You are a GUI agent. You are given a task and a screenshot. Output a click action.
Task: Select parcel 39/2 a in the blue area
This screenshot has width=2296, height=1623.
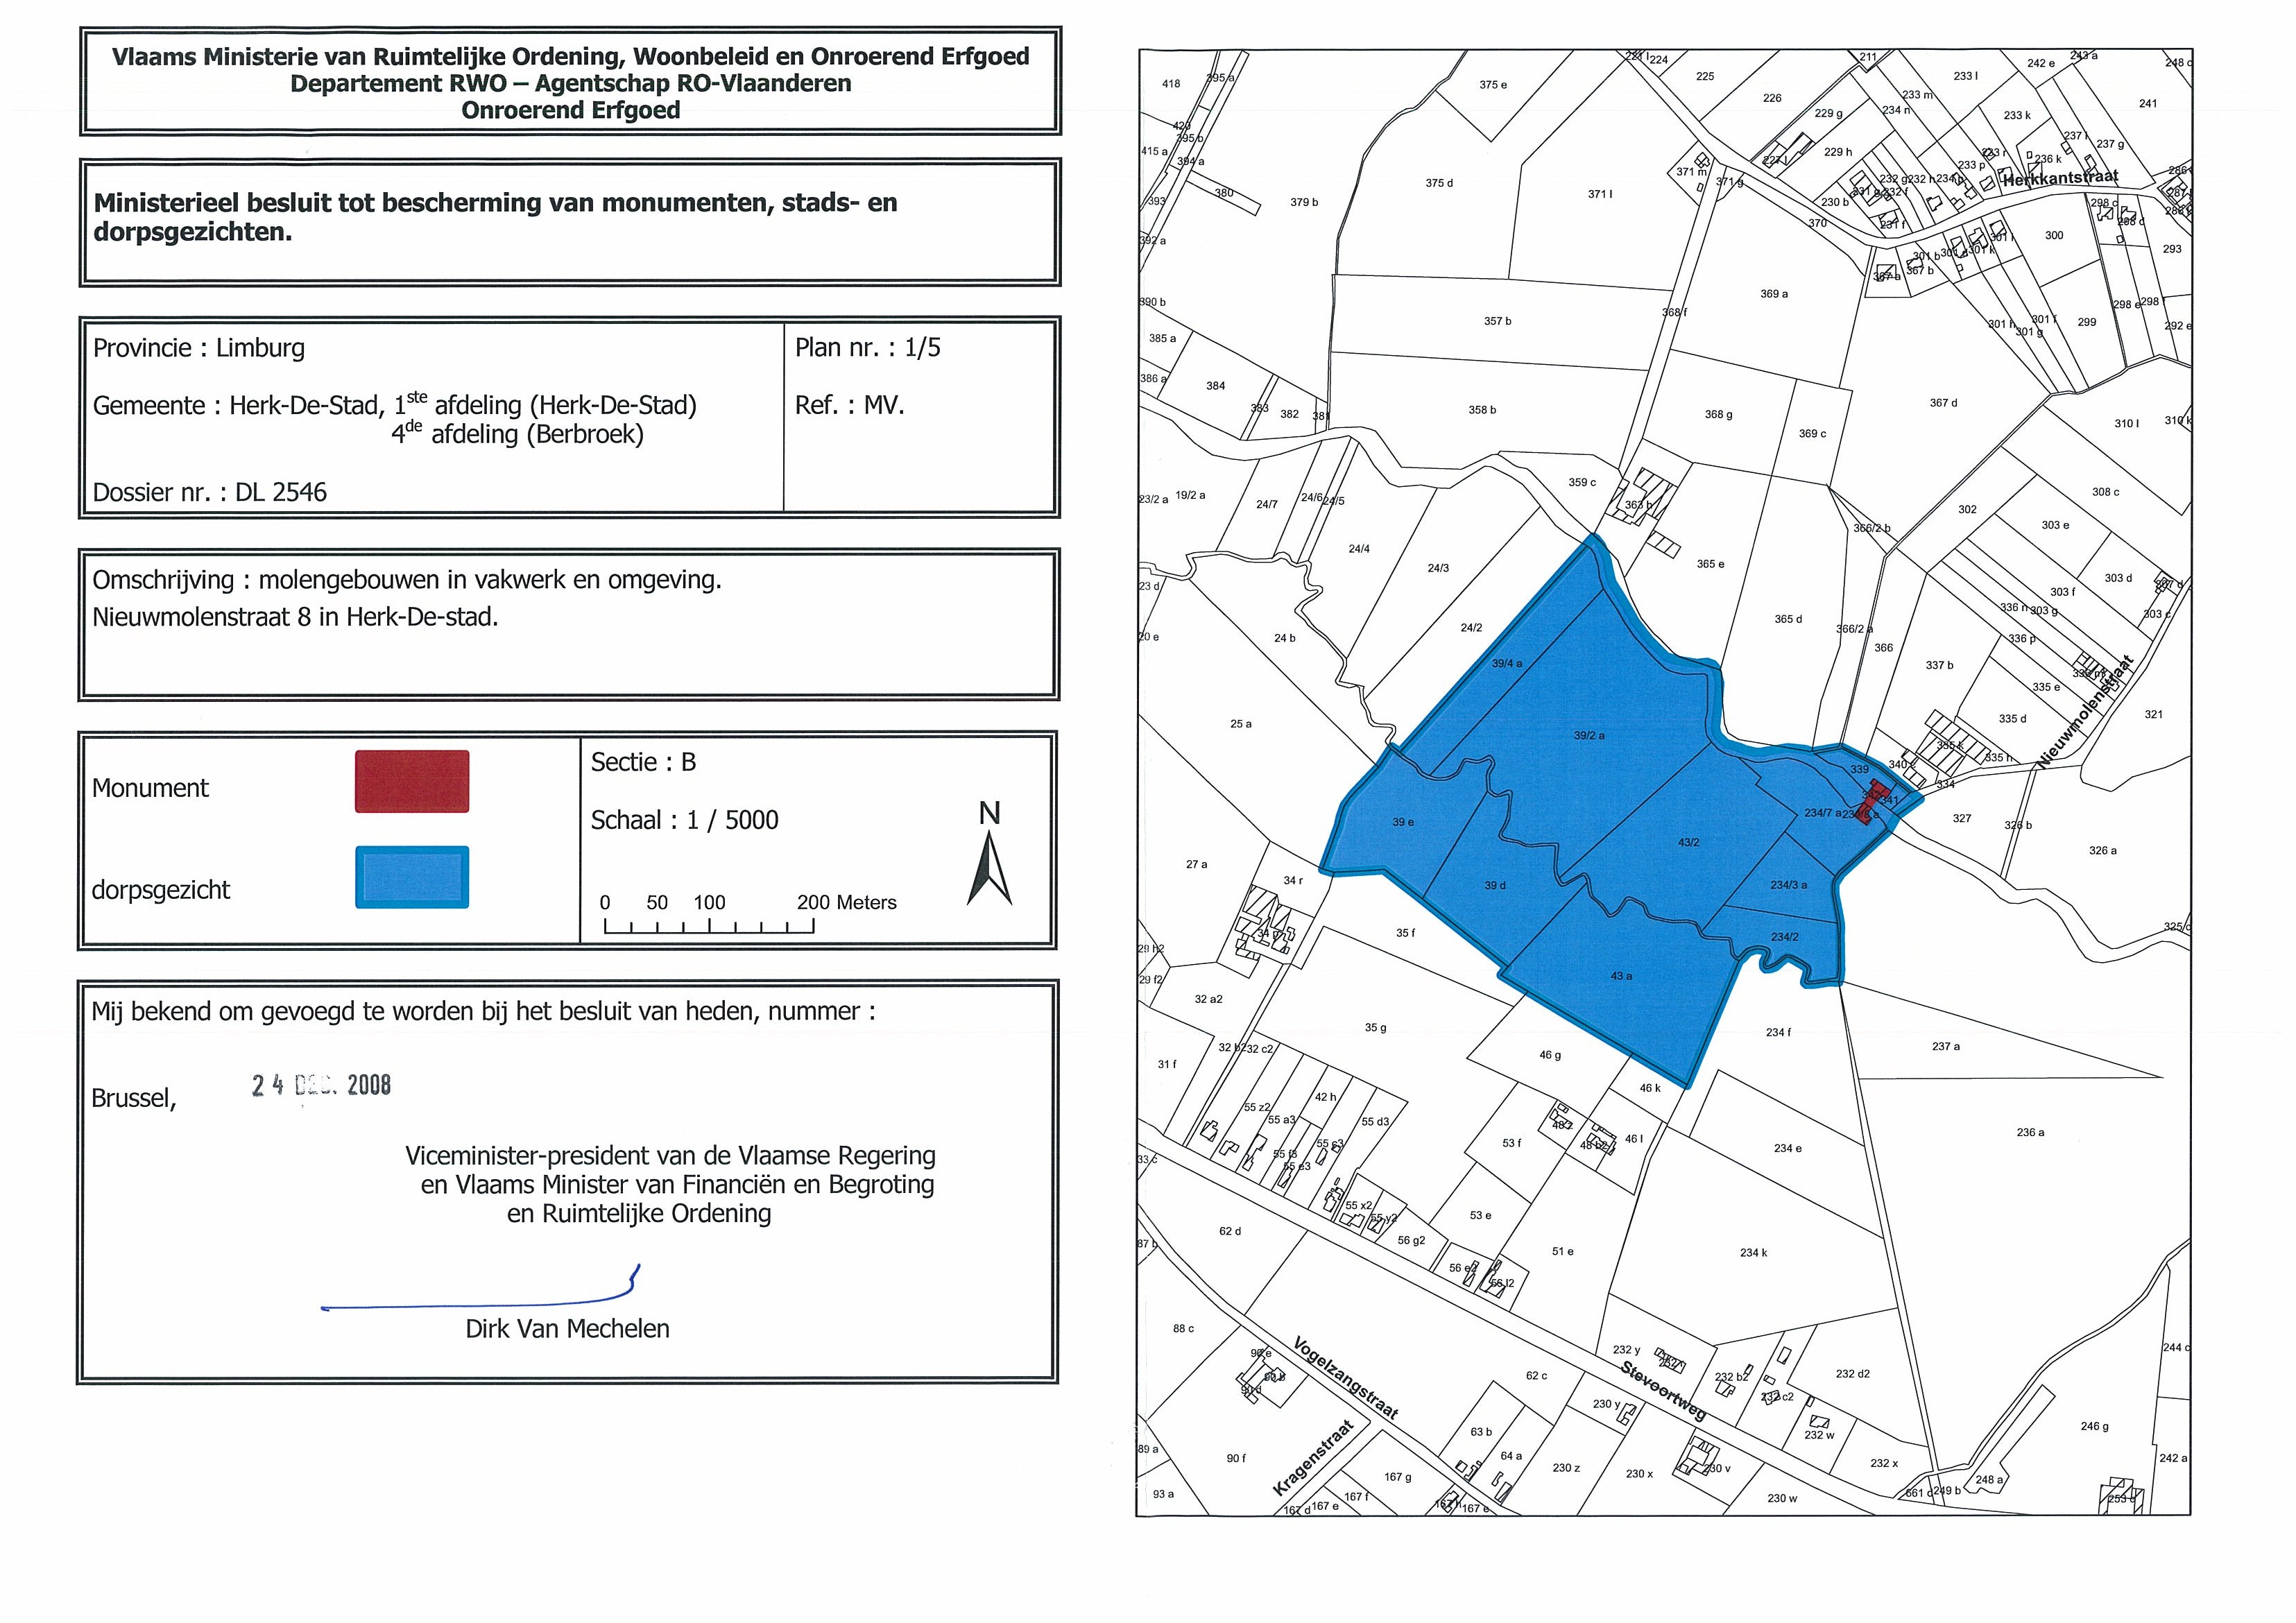click(x=1589, y=735)
